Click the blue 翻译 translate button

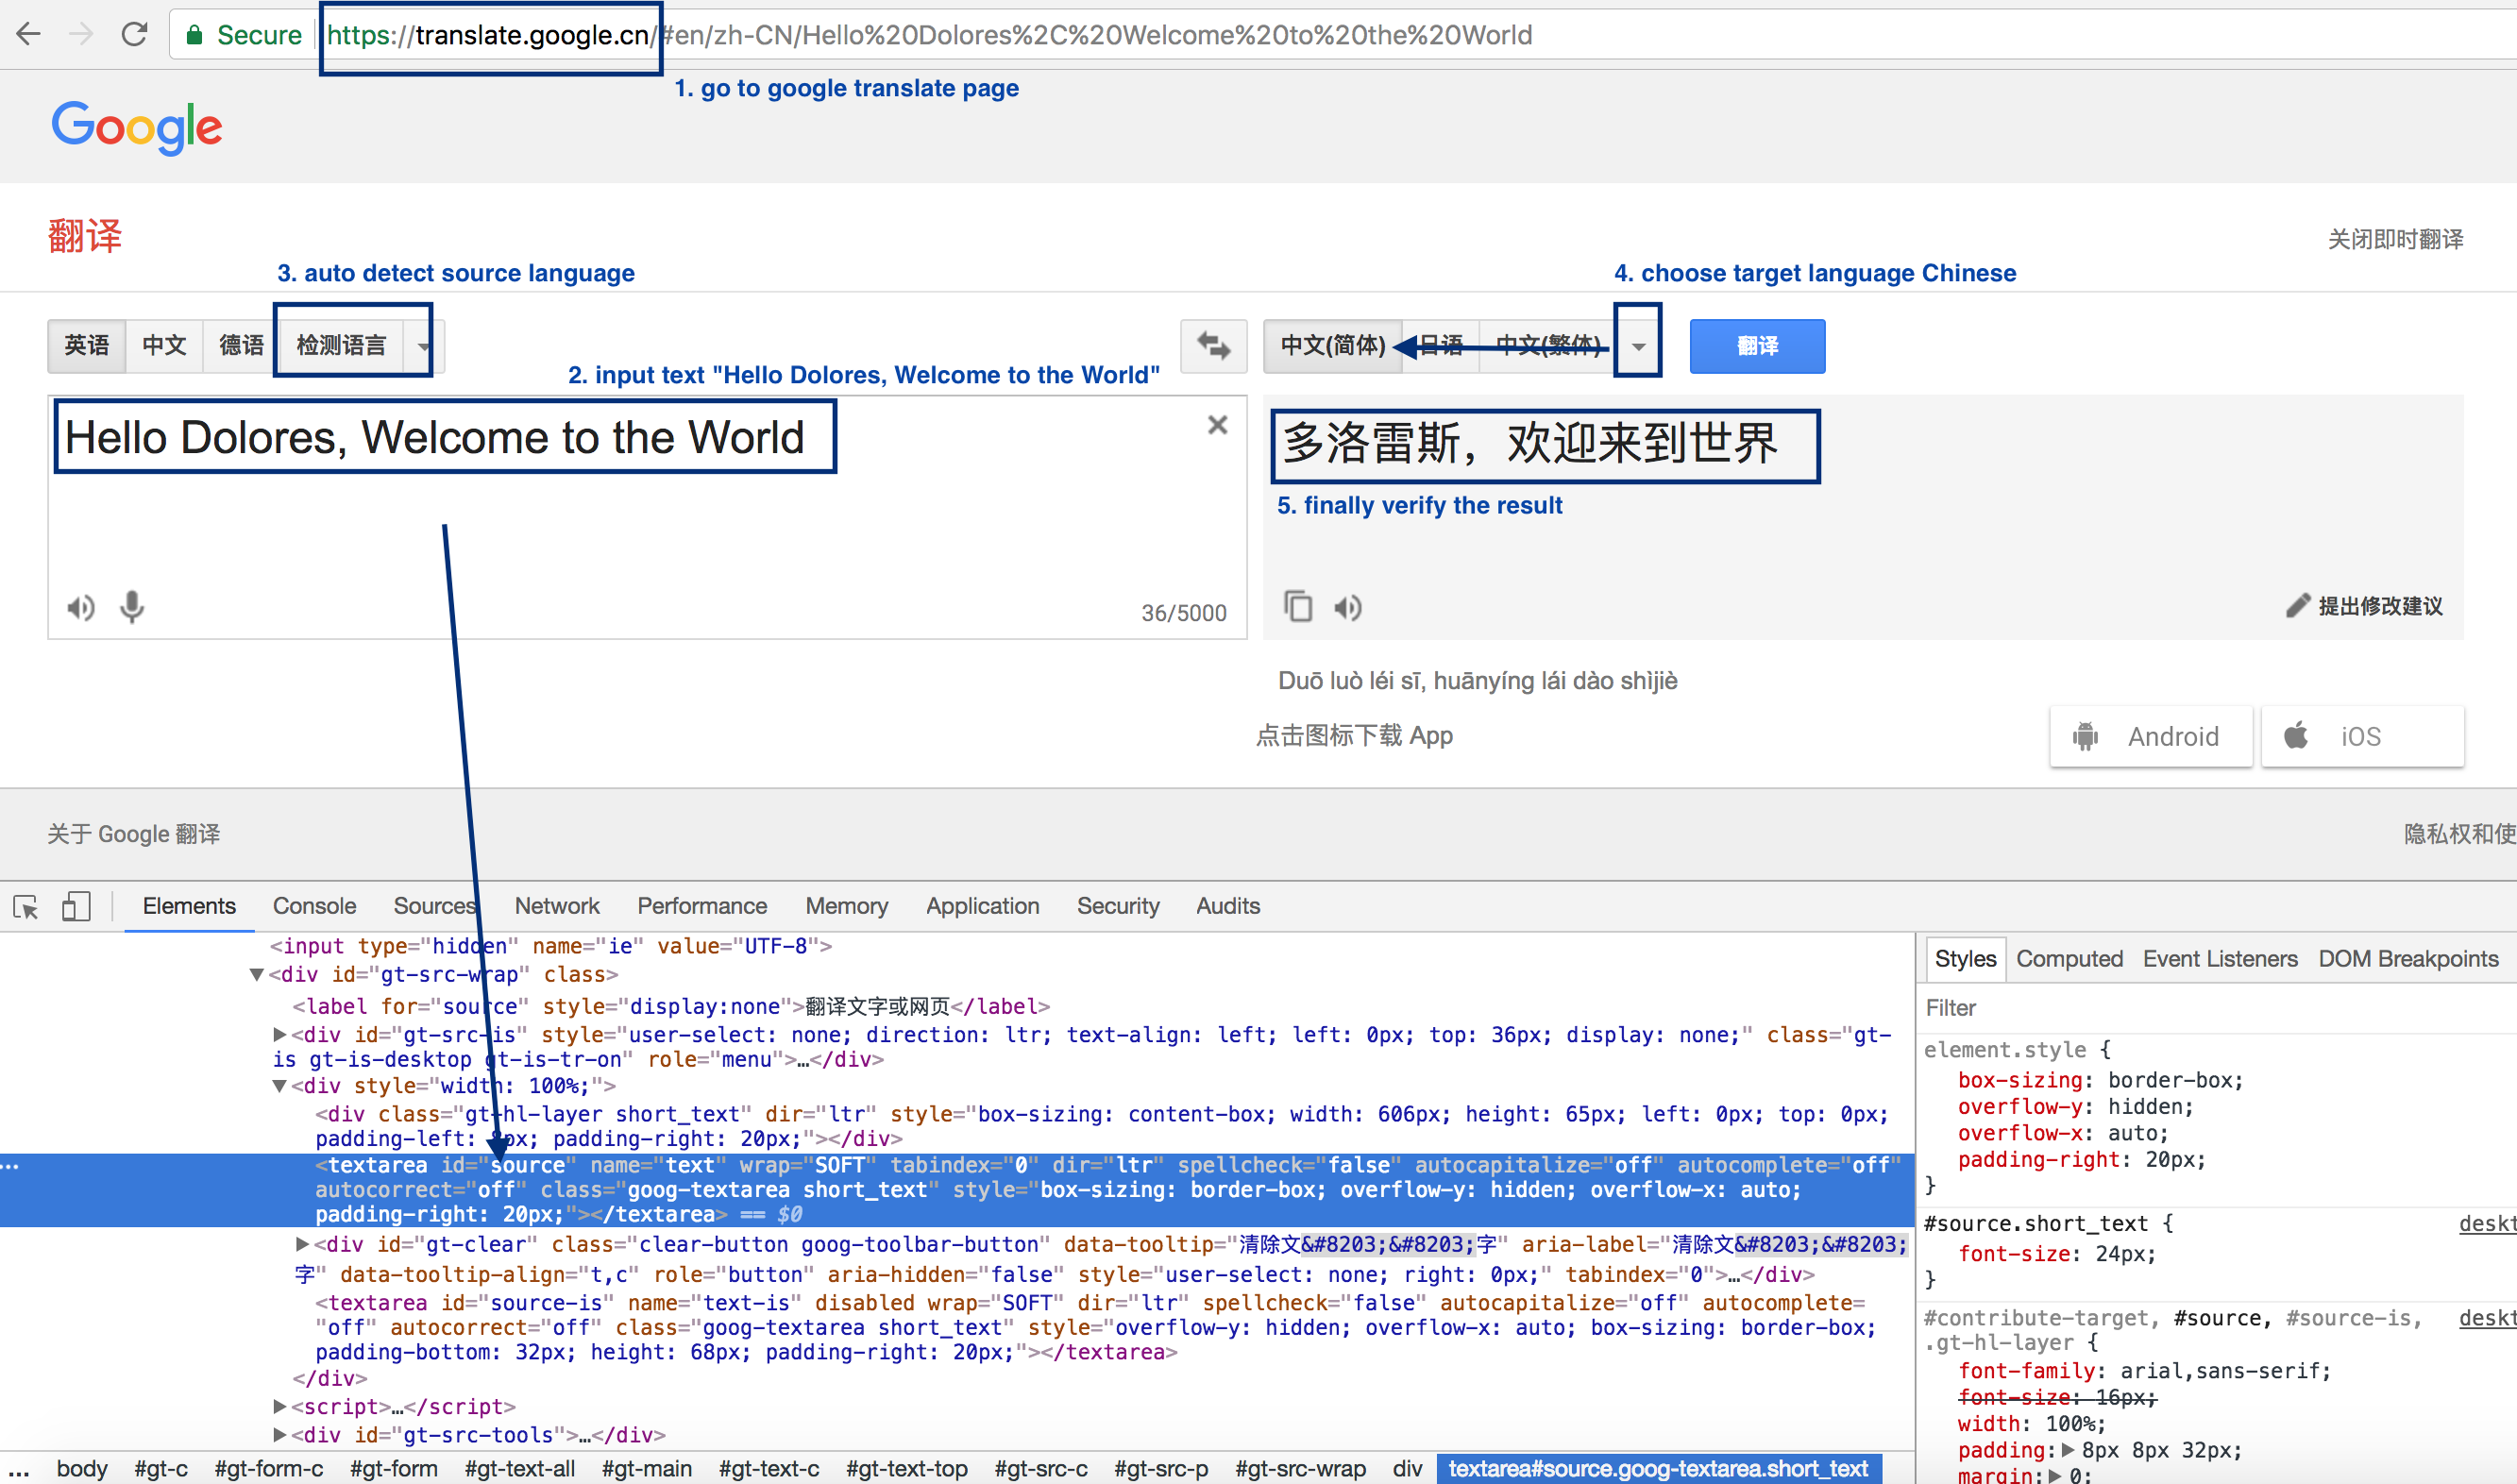(1757, 346)
